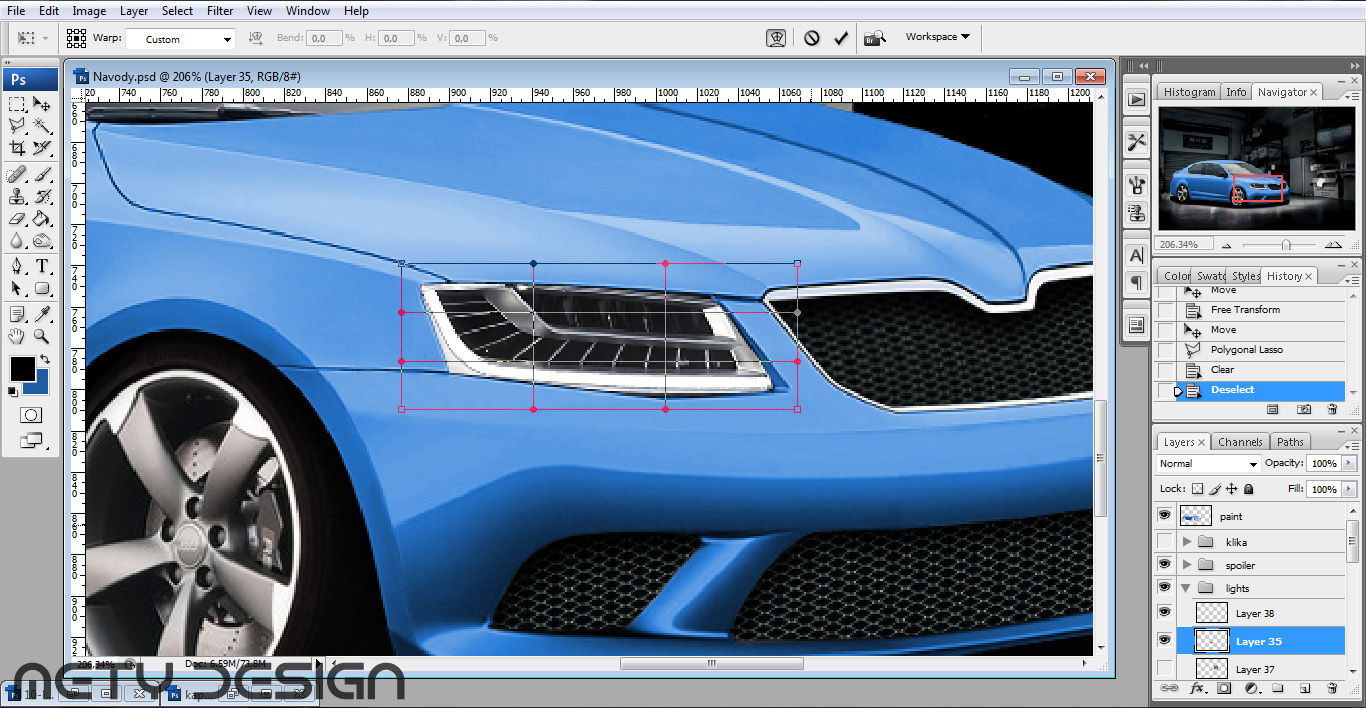Screen dimensions: 1366x708
Task: Open the Opacity slider arrow
Action: pyautogui.click(x=1347, y=464)
